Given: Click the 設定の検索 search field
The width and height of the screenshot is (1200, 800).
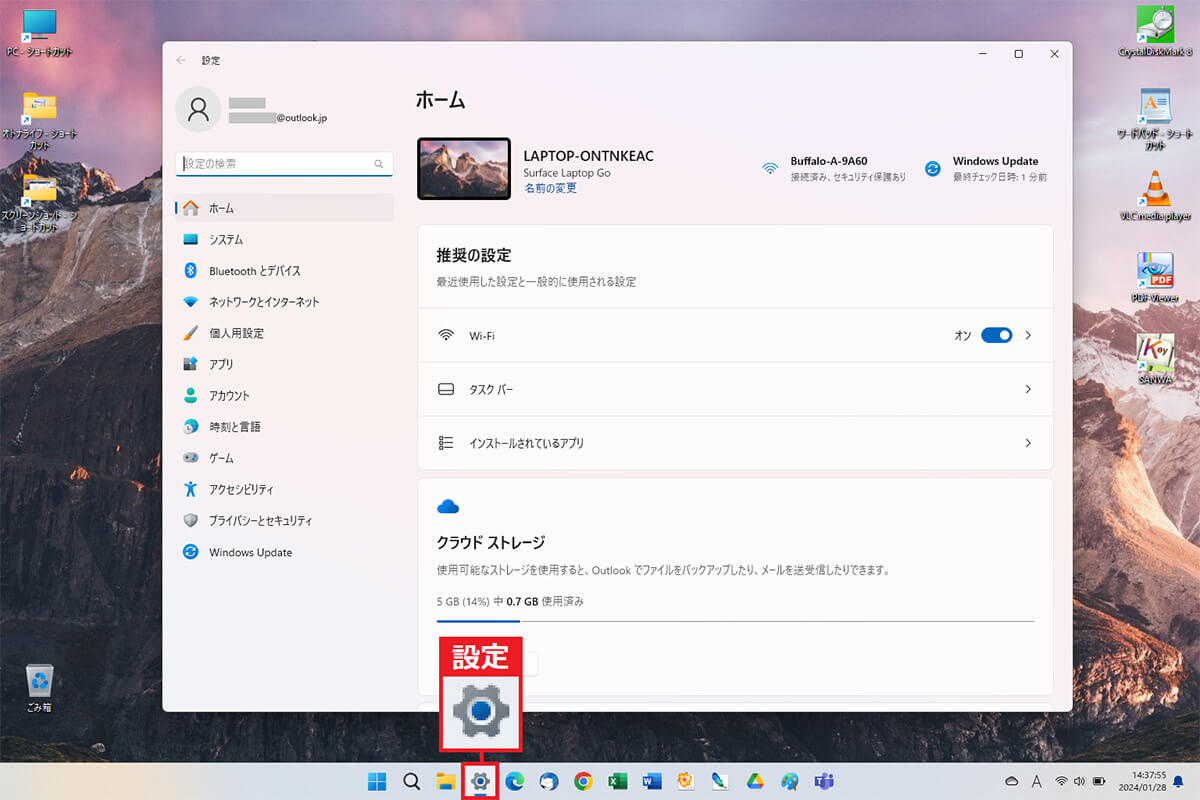Looking at the screenshot, I should click(275, 164).
